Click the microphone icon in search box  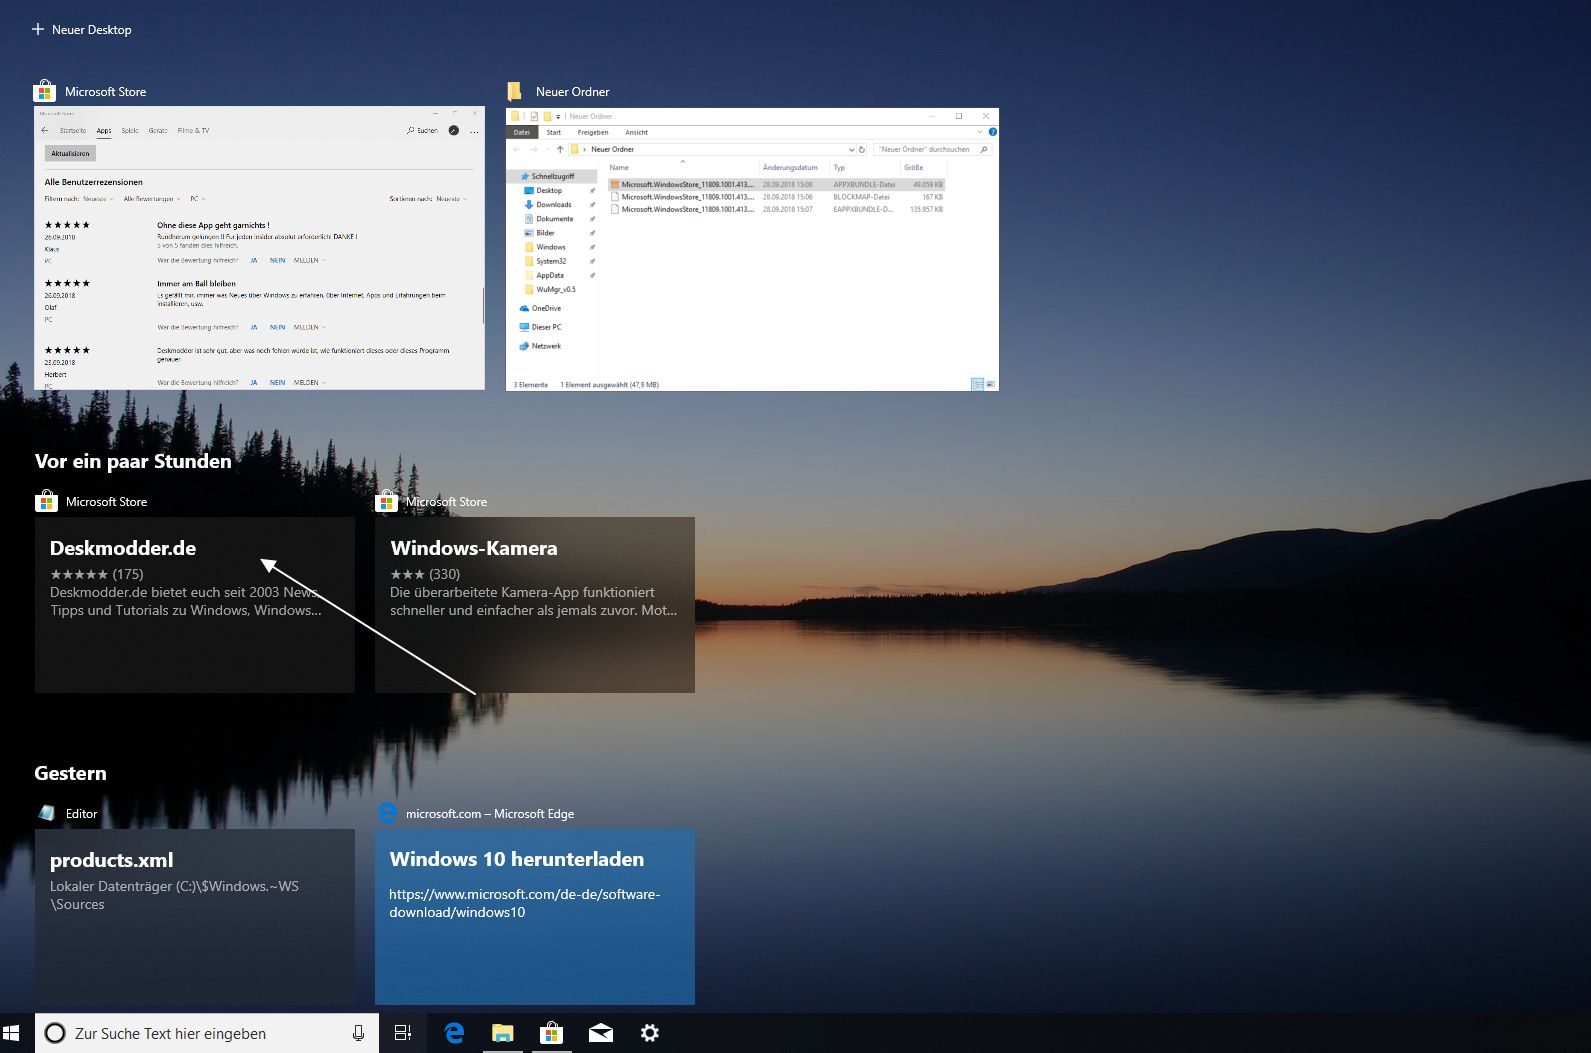[358, 1033]
